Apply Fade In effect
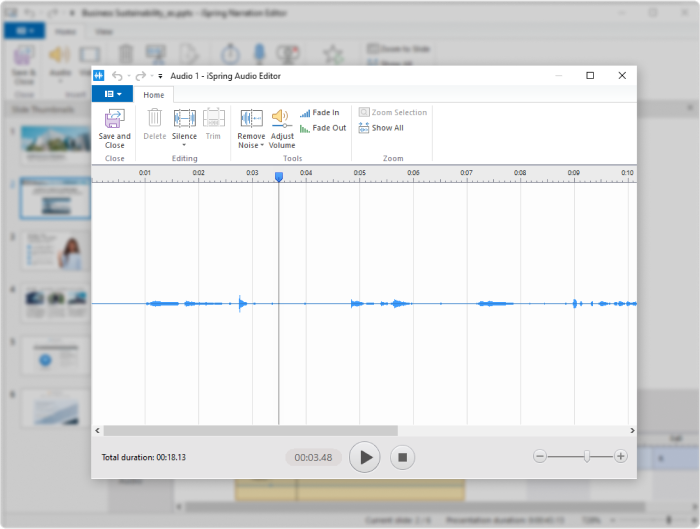The width and height of the screenshot is (700, 529). [x=320, y=112]
